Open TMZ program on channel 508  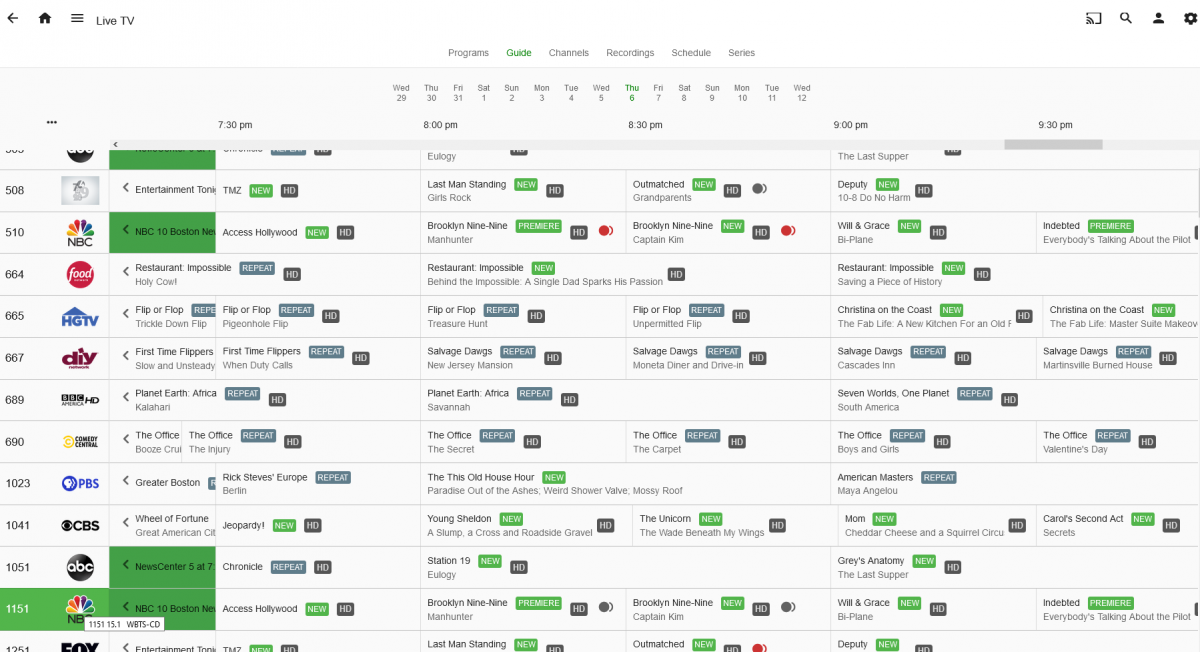318,190
